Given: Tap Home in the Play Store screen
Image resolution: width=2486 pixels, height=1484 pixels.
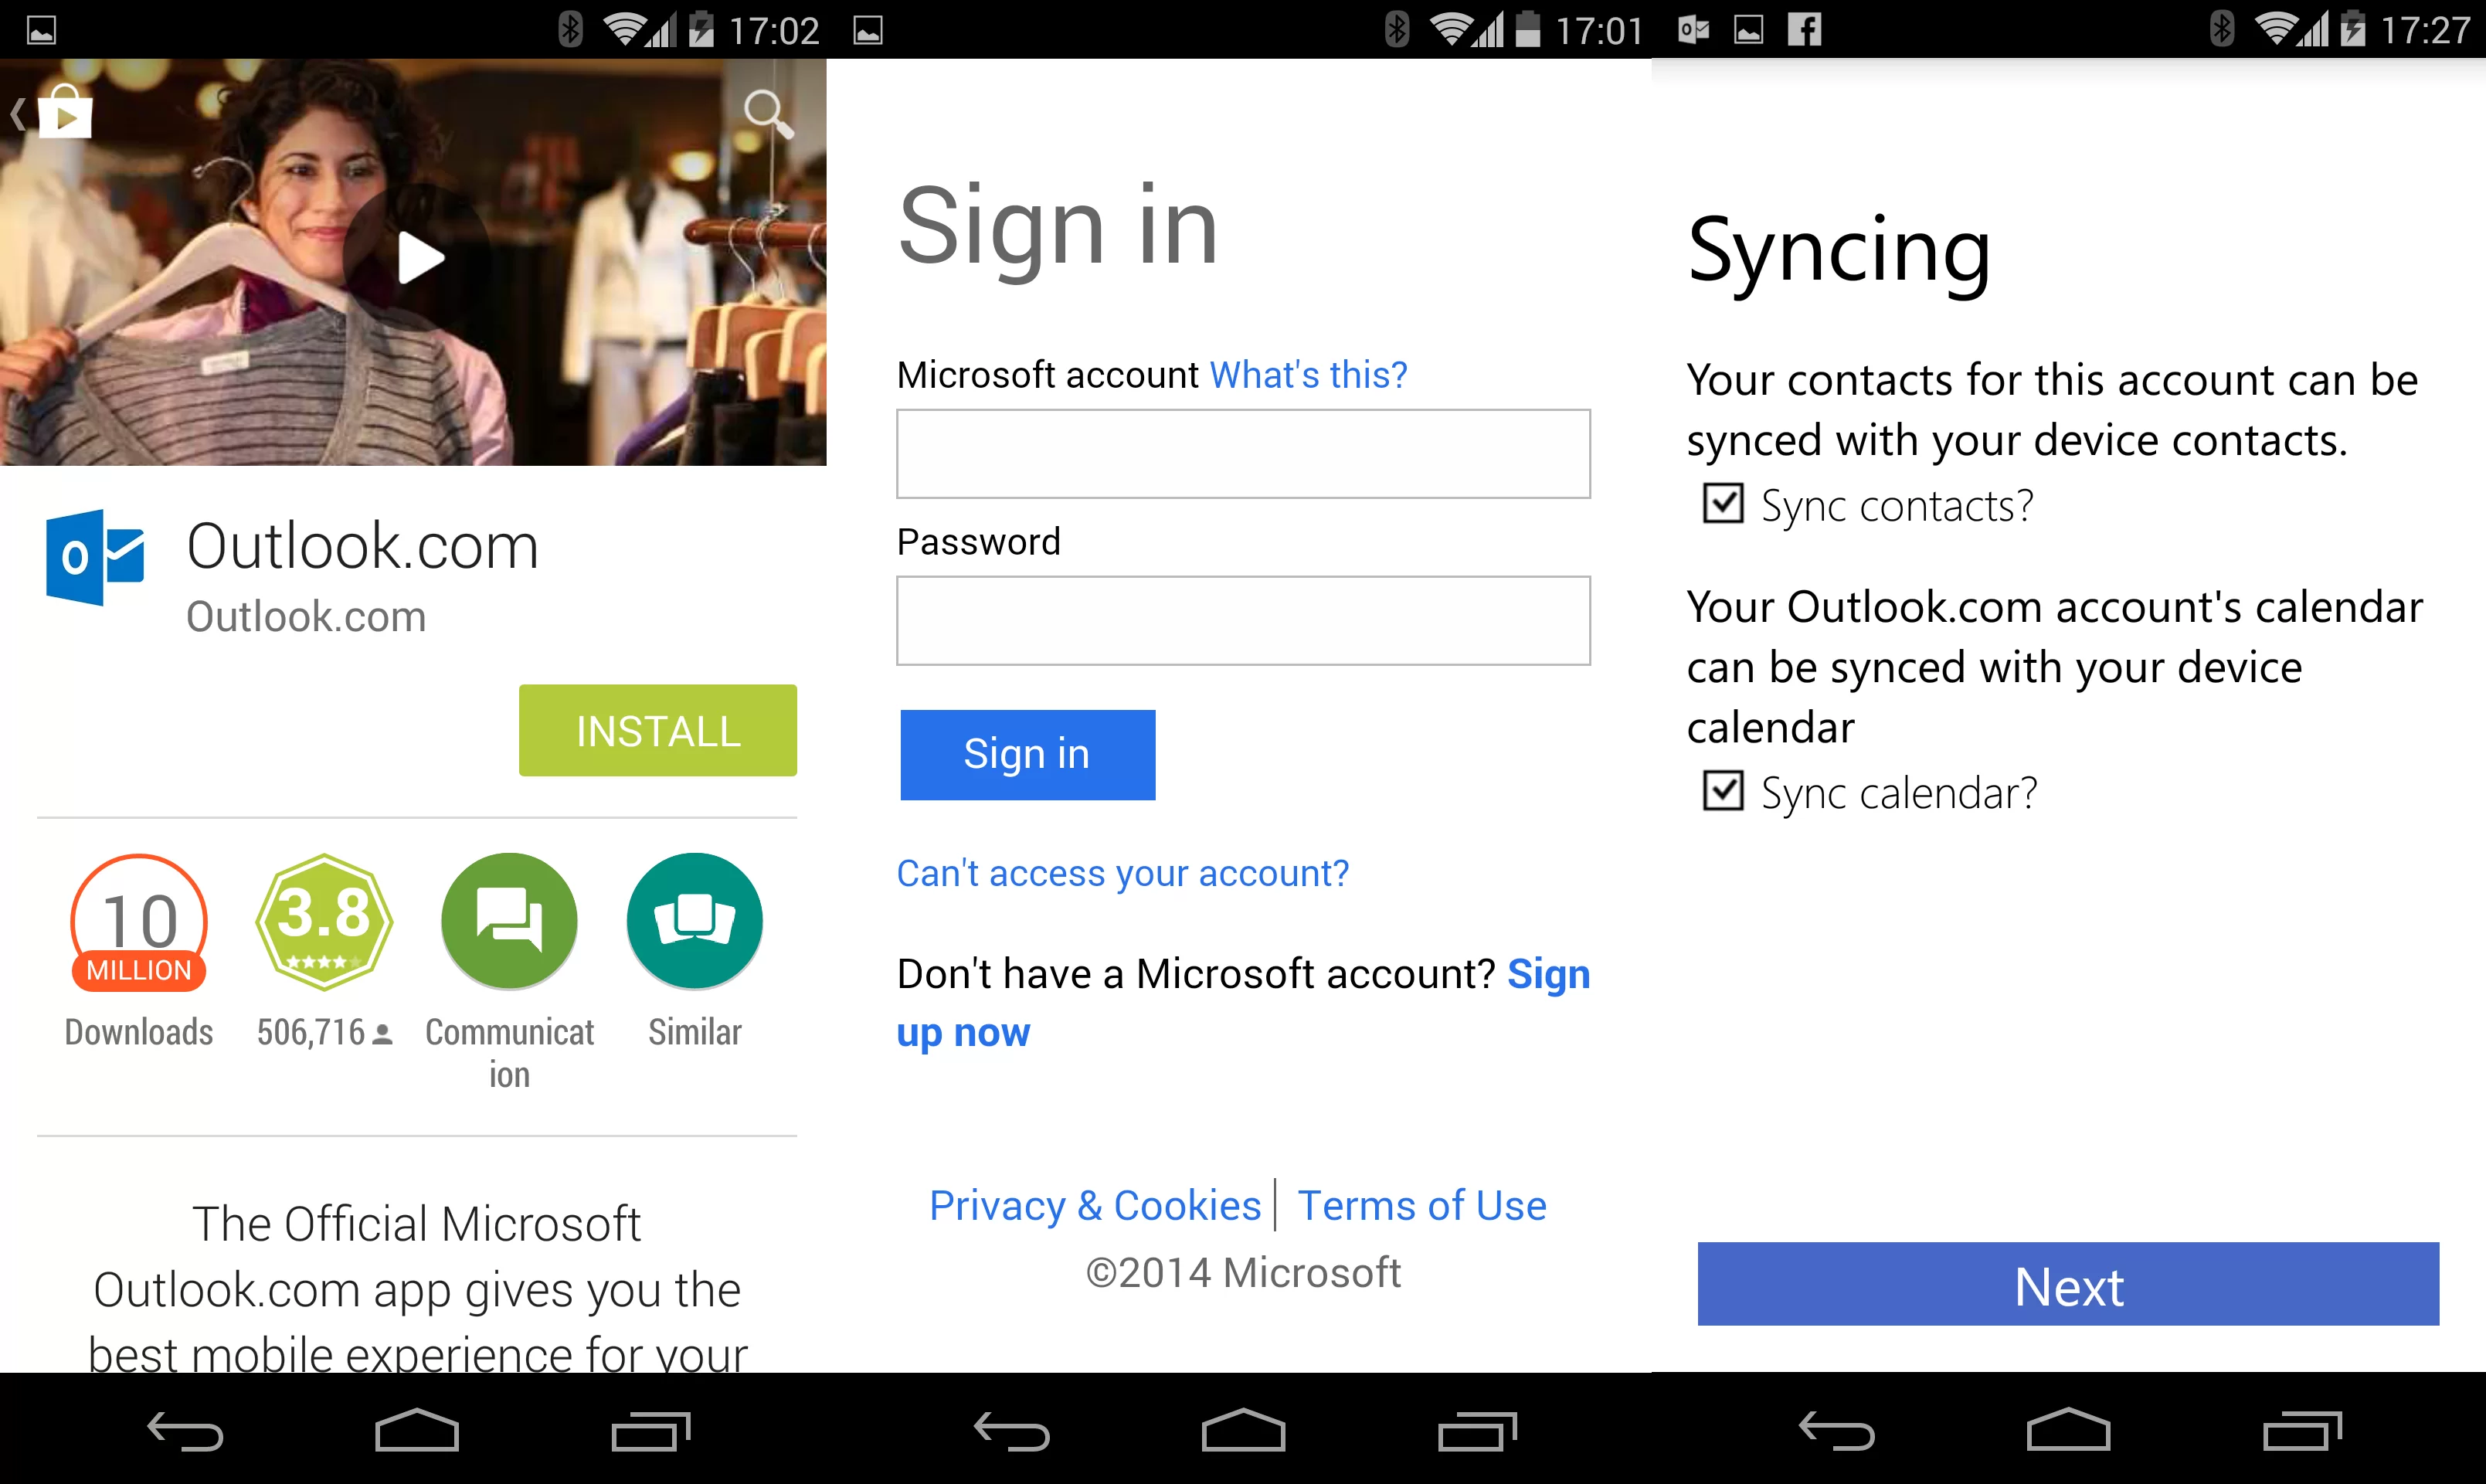Looking at the screenshot, I should coord(417,1430).
